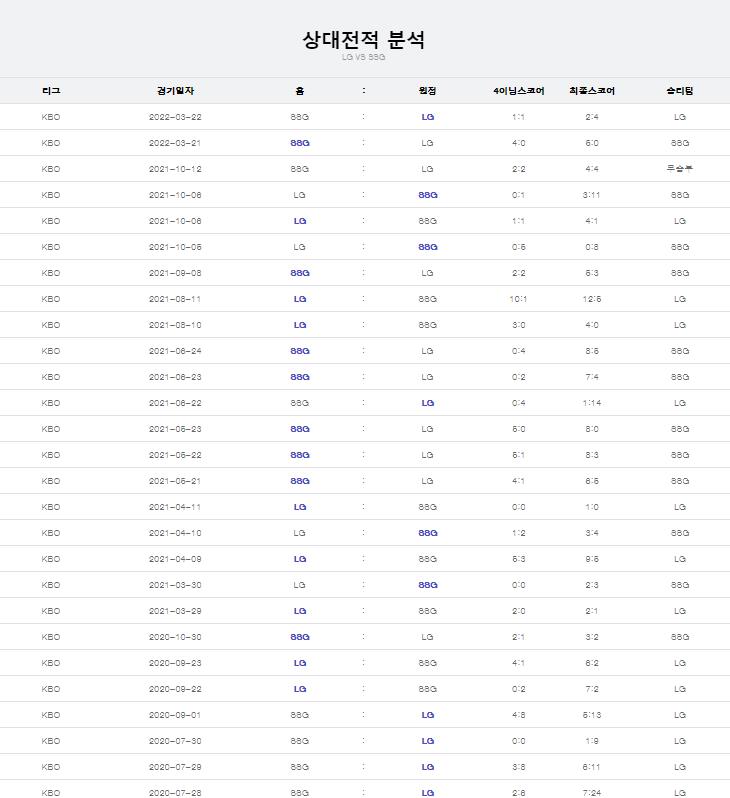730x798 pixels.
Task: Select the date cell 2021-10-12
Action: (x=175, y=169)
